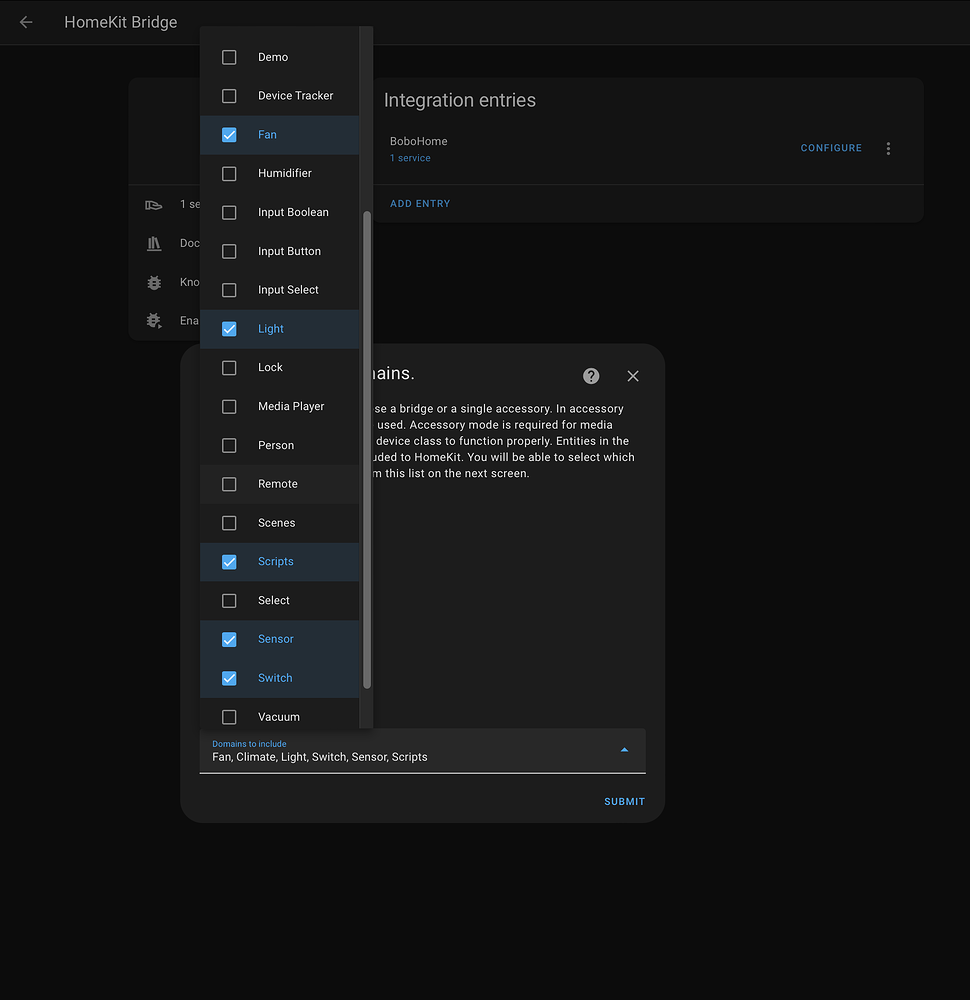Go back using the back arrow
This screenshot has height=1000, width=970.
pos(24,22)
